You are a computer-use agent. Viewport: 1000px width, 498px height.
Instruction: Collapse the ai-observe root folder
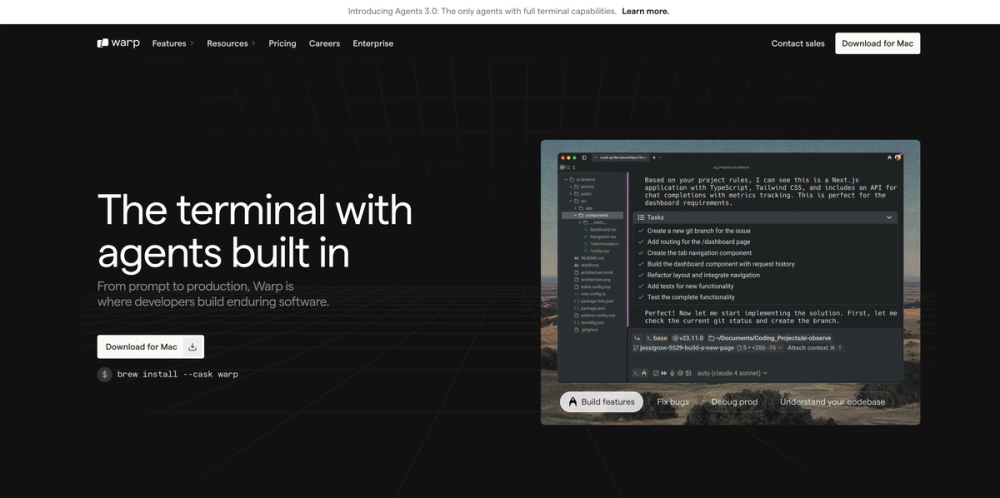566,180
